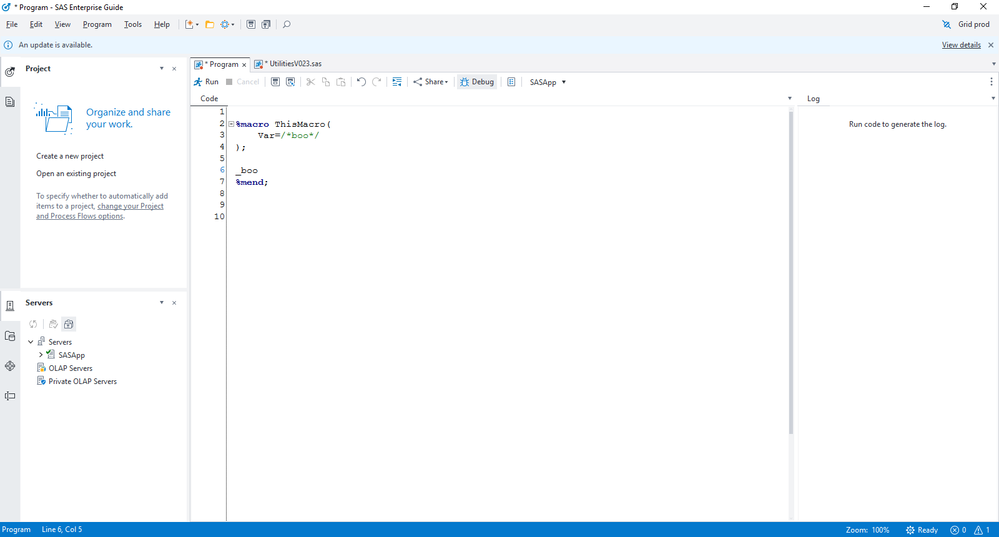
Task: Click the main toolbar gear icon
Action: 227,24
